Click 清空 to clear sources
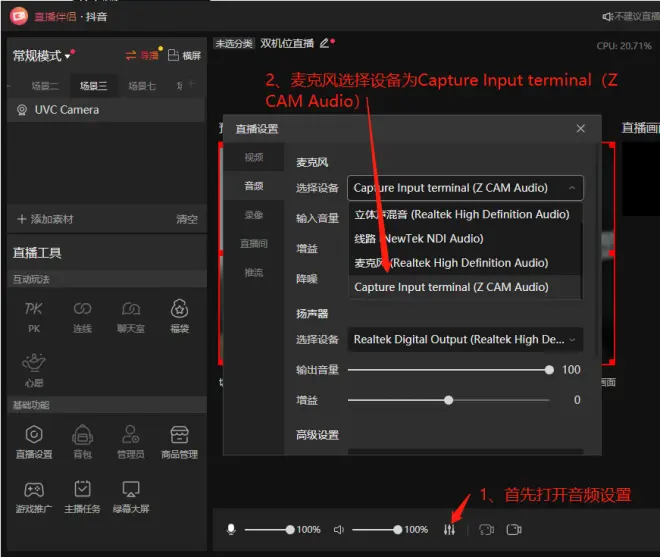 tap(187, 219)
